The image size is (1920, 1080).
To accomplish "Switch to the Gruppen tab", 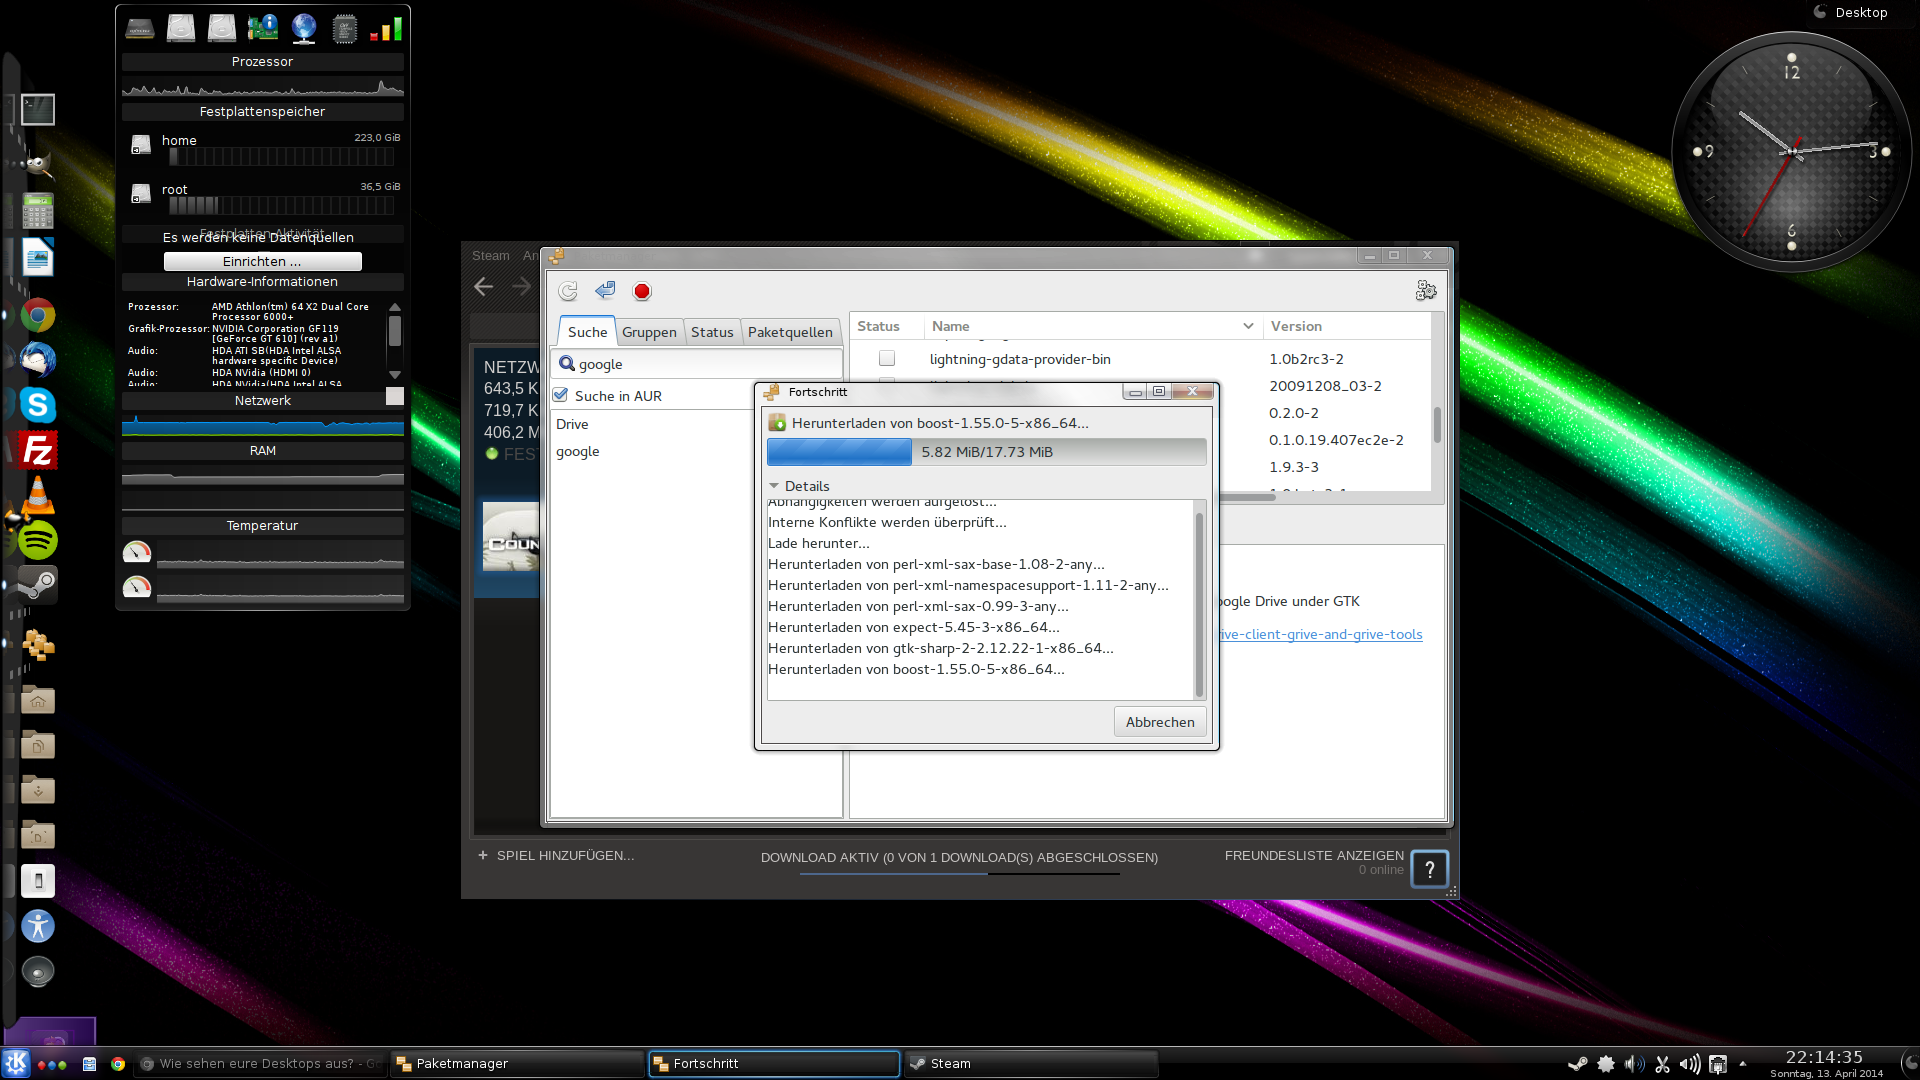I will pos(649,332).
